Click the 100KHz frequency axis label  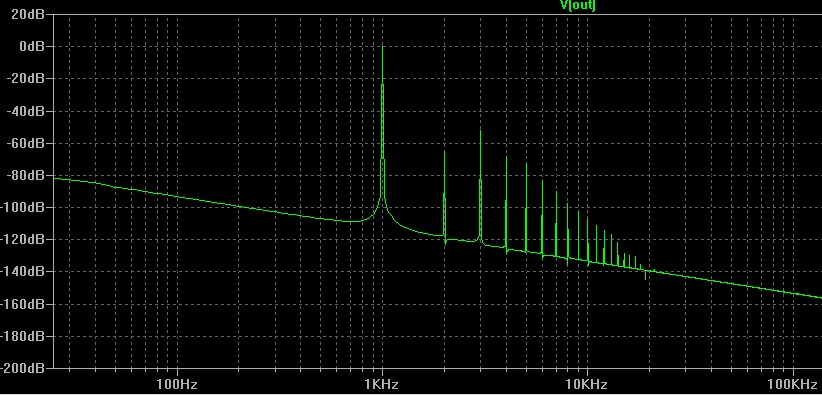pos(792,385)
